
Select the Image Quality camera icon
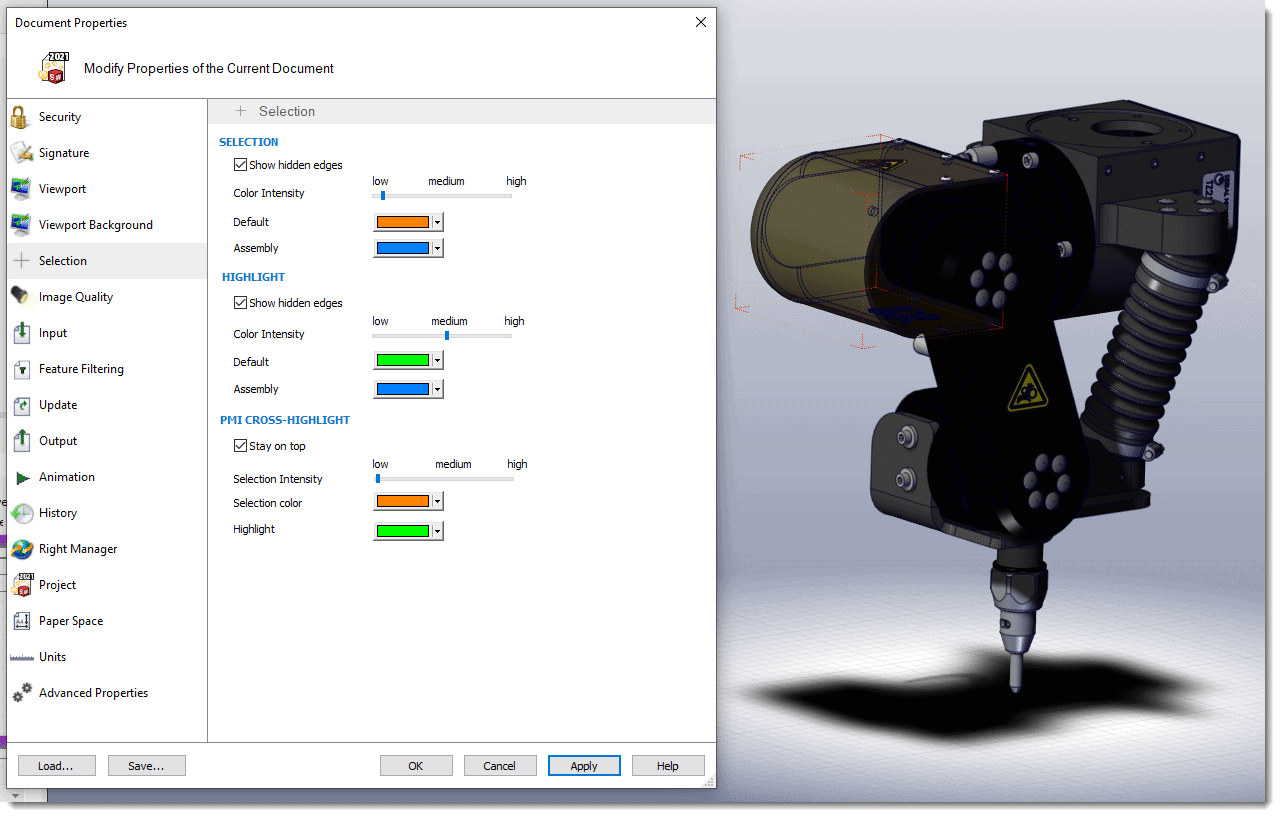(21, 297)
